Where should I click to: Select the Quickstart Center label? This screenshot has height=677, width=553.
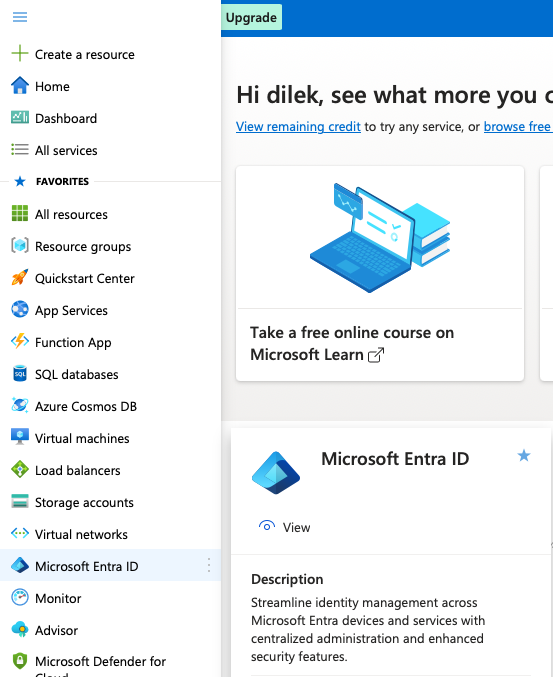click(x=85, y=278)
